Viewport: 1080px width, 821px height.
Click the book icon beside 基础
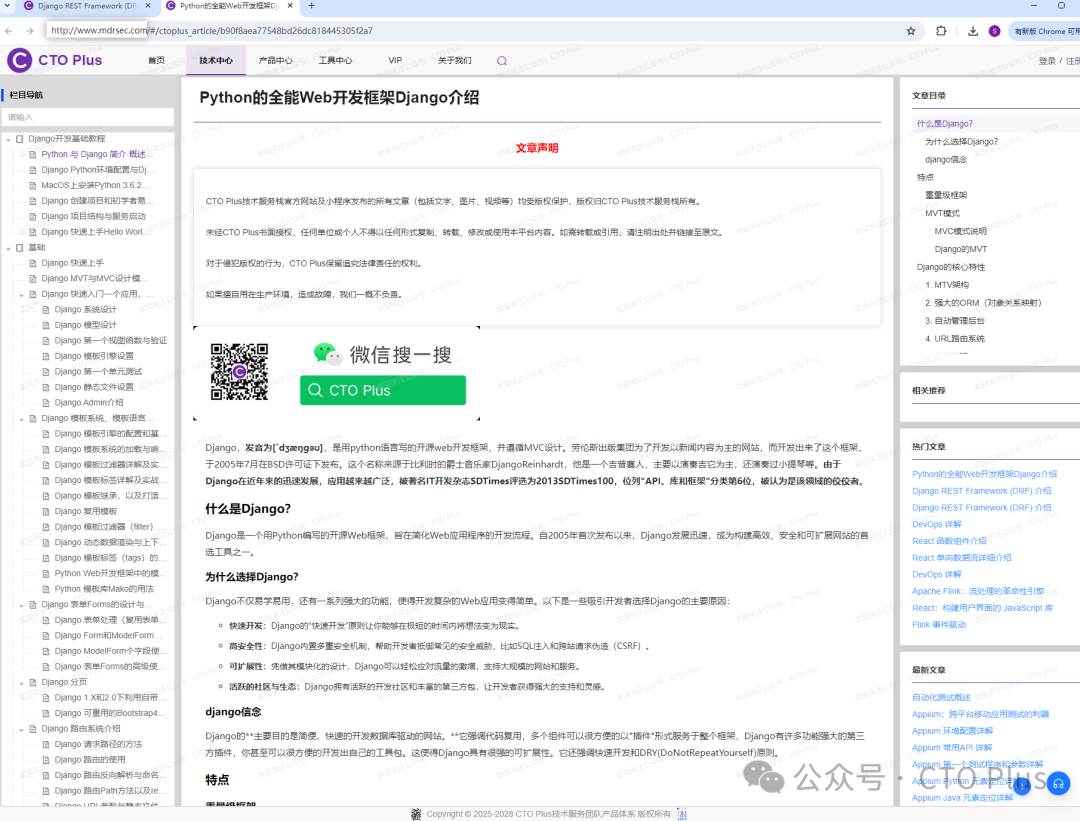click(19, 248)
